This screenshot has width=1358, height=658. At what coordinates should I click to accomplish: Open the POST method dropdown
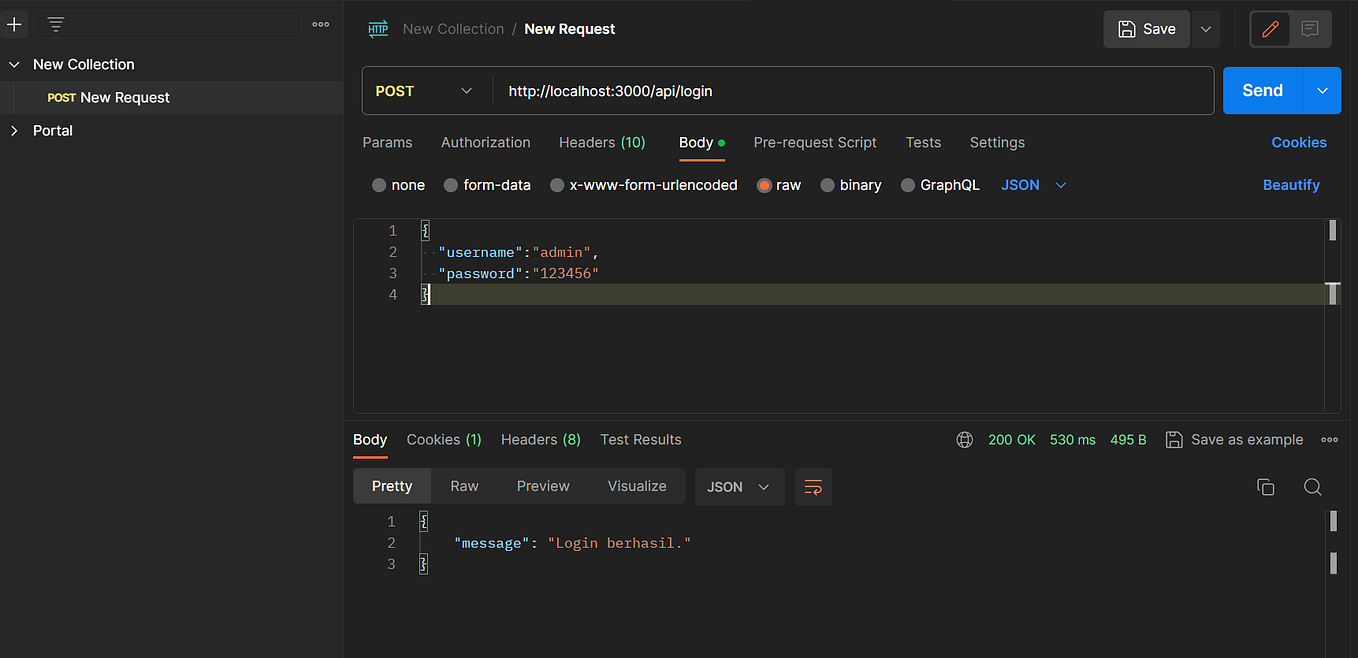pos(424,91)
